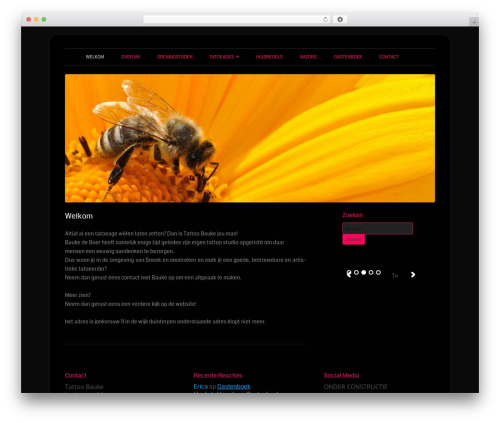Click the Recente Reacties footer heading
Image resolution: width=500 pixels, height=423 pixels.
pos(218,375)
